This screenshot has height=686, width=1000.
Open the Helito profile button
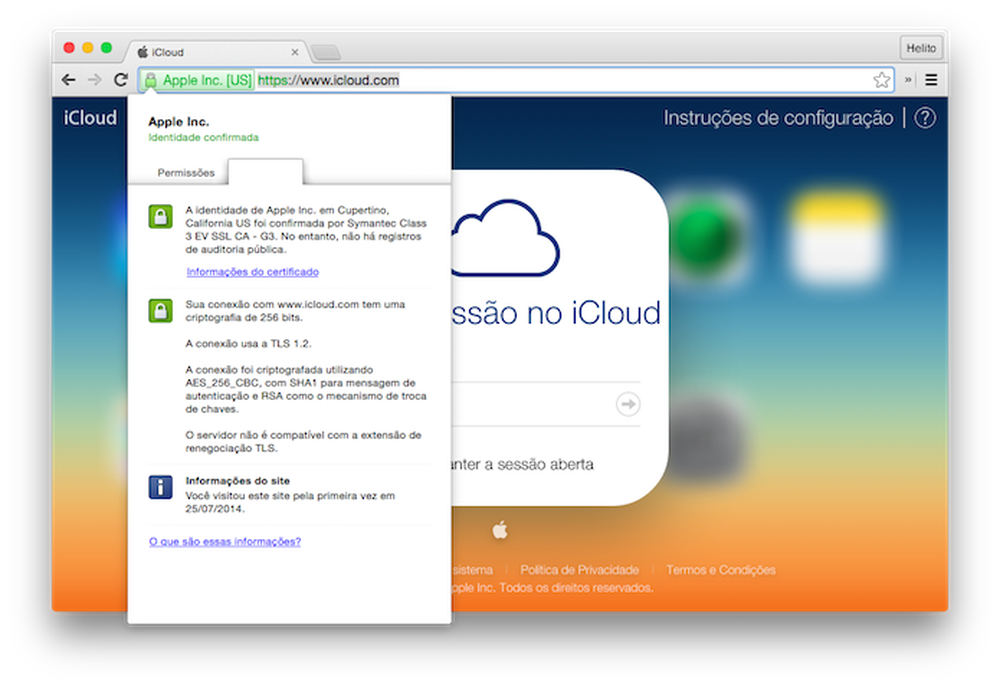tap(921, 48)
